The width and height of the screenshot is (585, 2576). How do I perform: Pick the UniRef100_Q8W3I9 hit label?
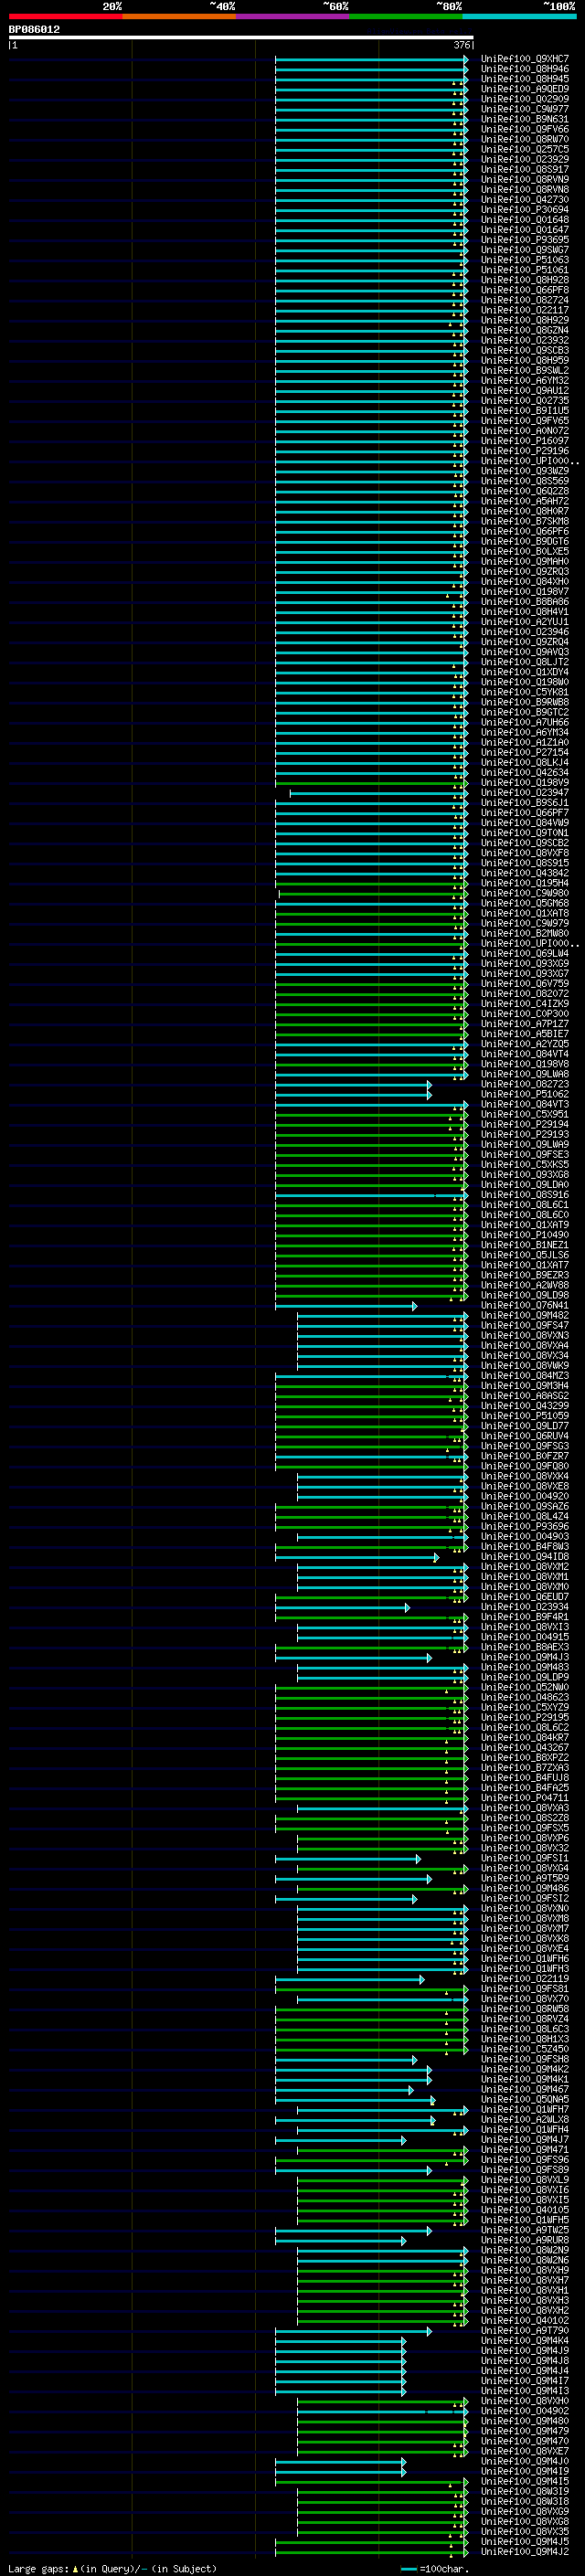coord(524,2491)
